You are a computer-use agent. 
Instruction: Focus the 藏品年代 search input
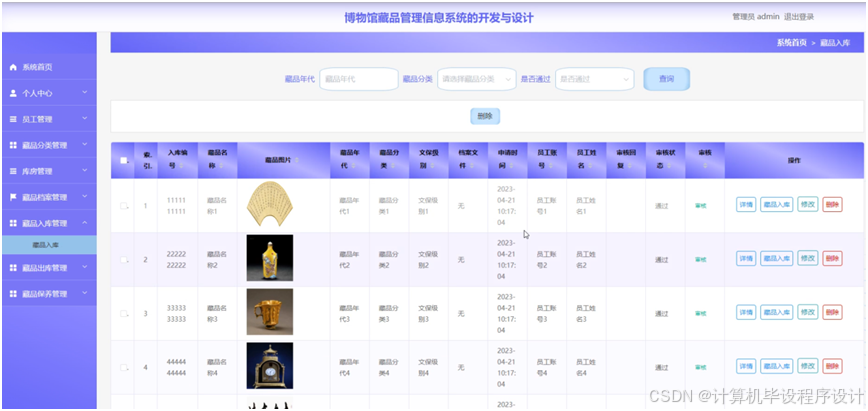coord(359,79)
